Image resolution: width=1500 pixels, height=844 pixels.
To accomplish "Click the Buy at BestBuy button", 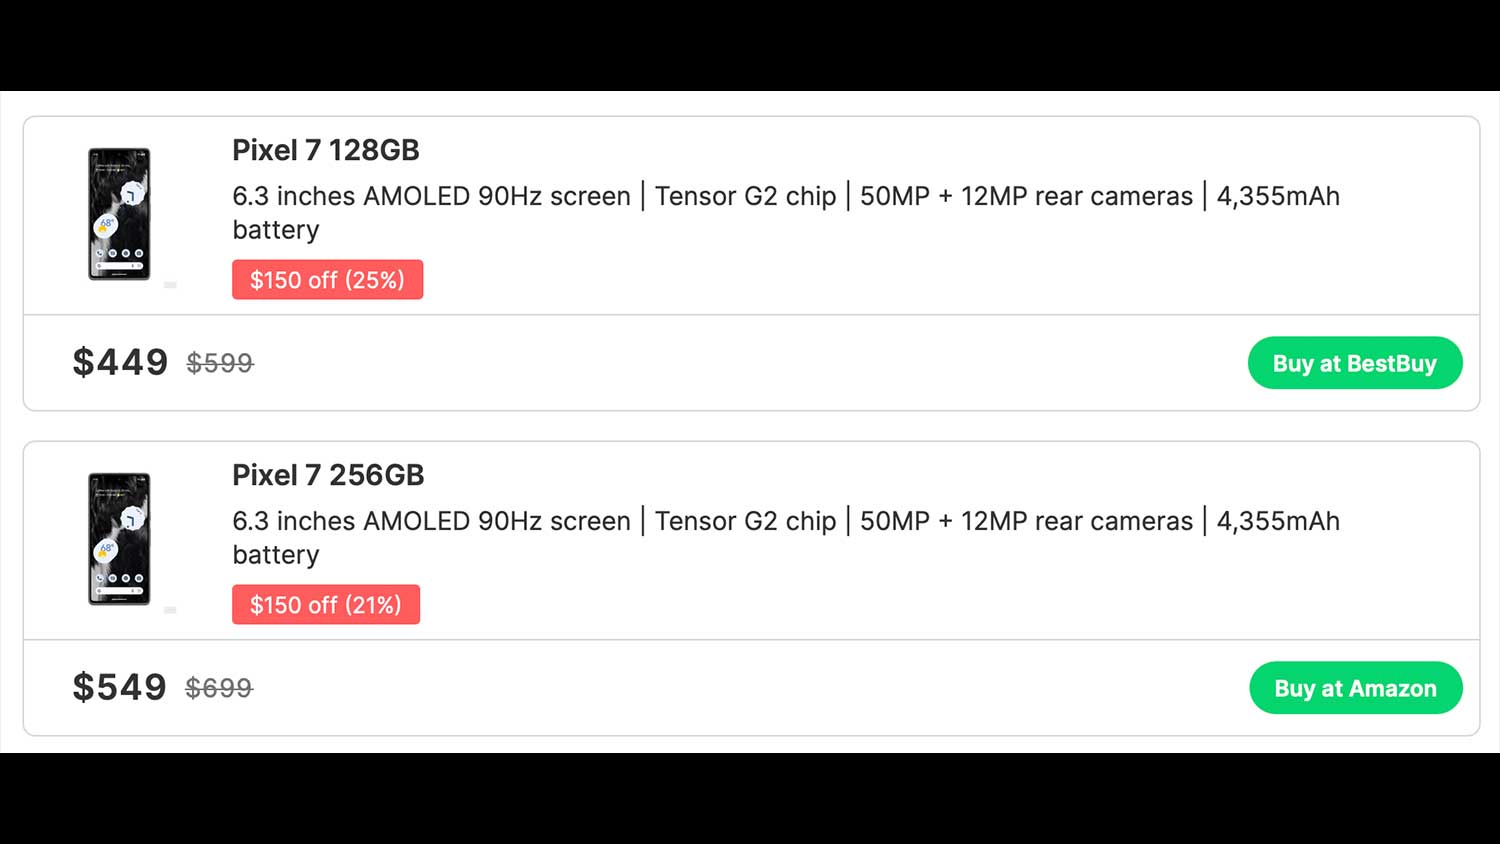I will click(x=1354, y=363).
